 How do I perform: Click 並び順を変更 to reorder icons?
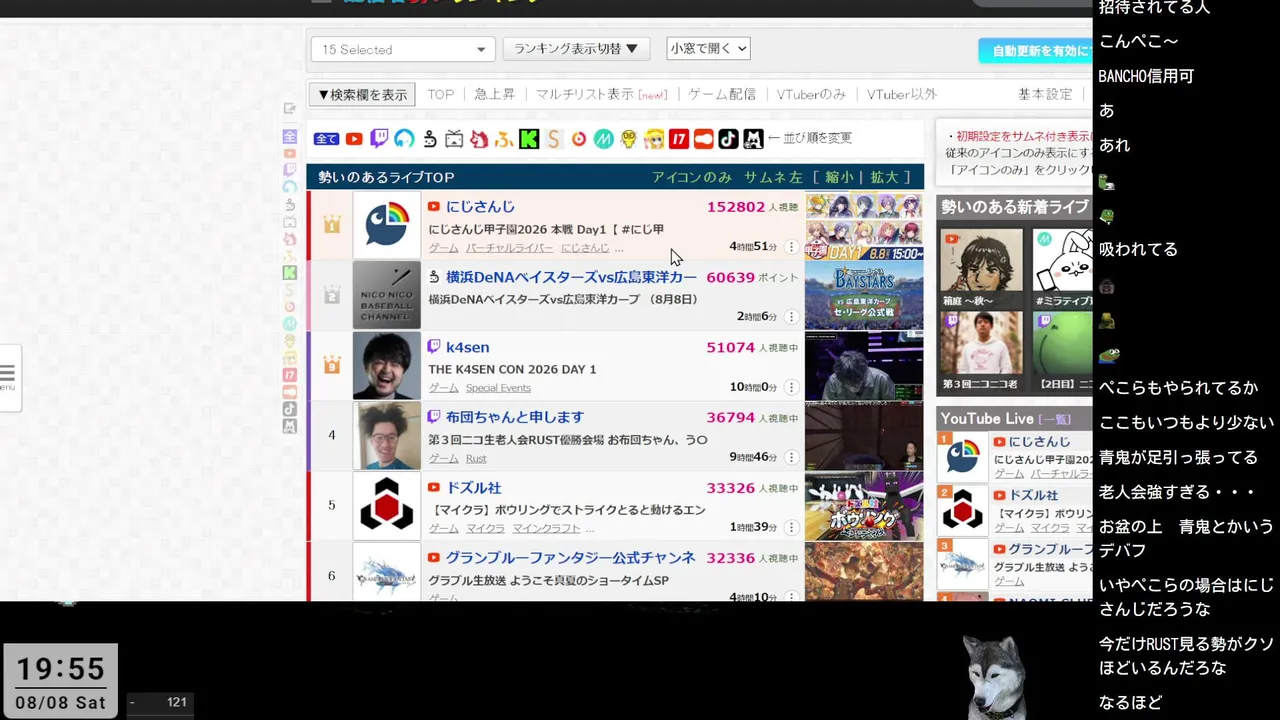[816, 138]
